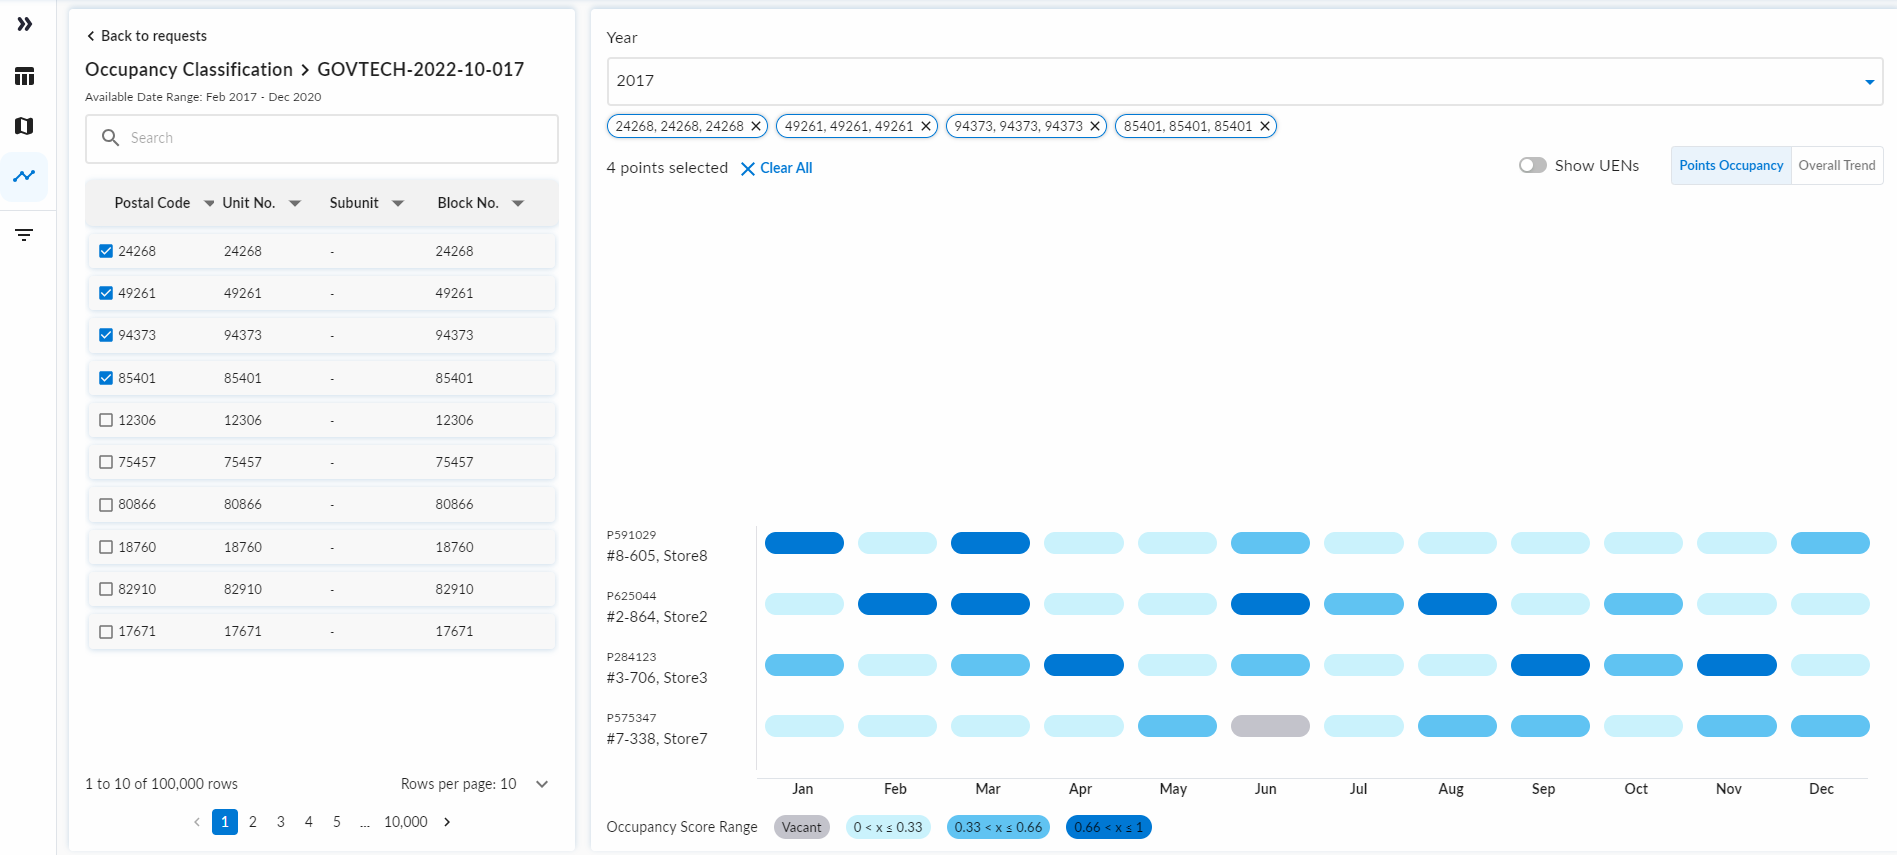This screenshot has height=855, width=1897.
Task: Expand the sidebar with double-chevron icon
Action: coord(25,24)
